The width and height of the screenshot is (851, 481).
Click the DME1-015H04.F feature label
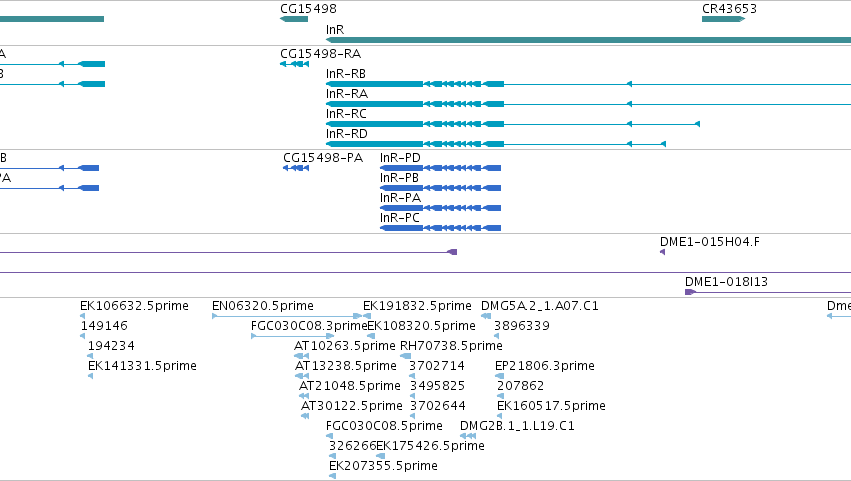709,242
